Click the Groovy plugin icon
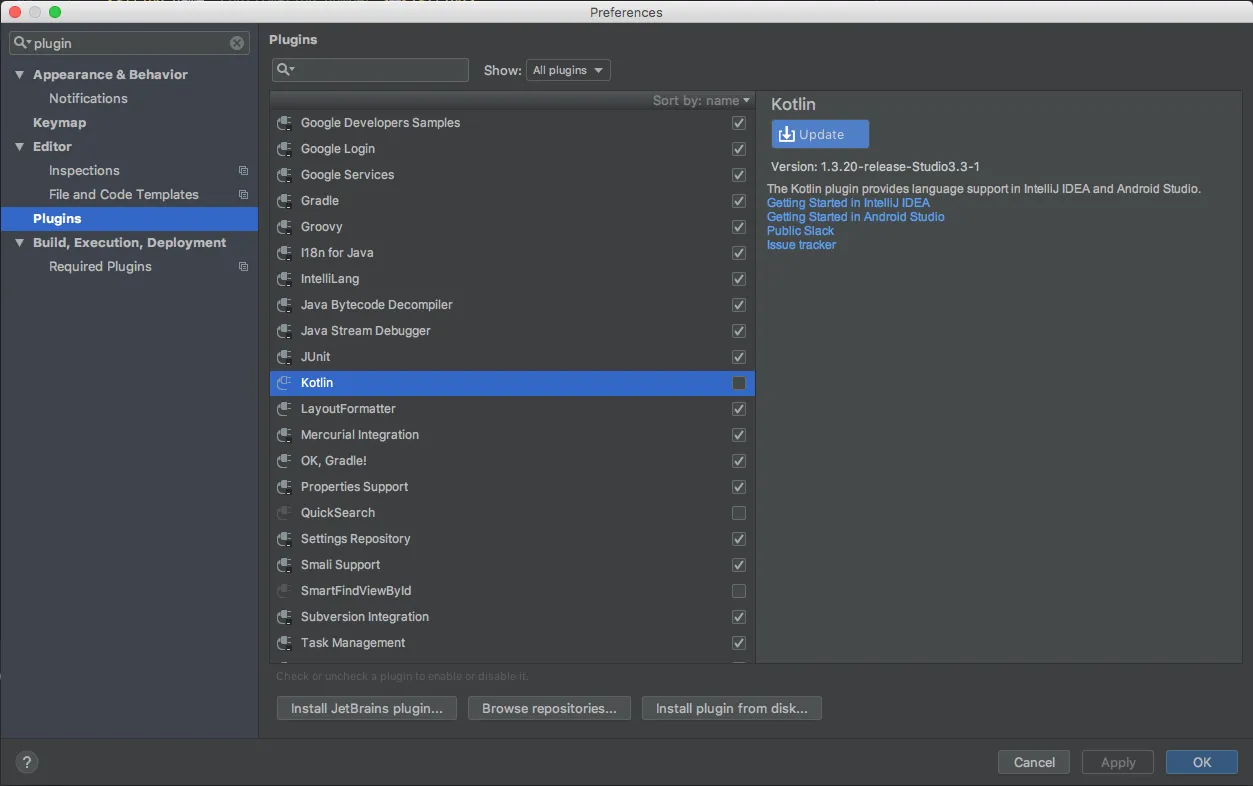Image resolution: width=1253 pixels, height=786 pixels. click(x=285, y=227)
